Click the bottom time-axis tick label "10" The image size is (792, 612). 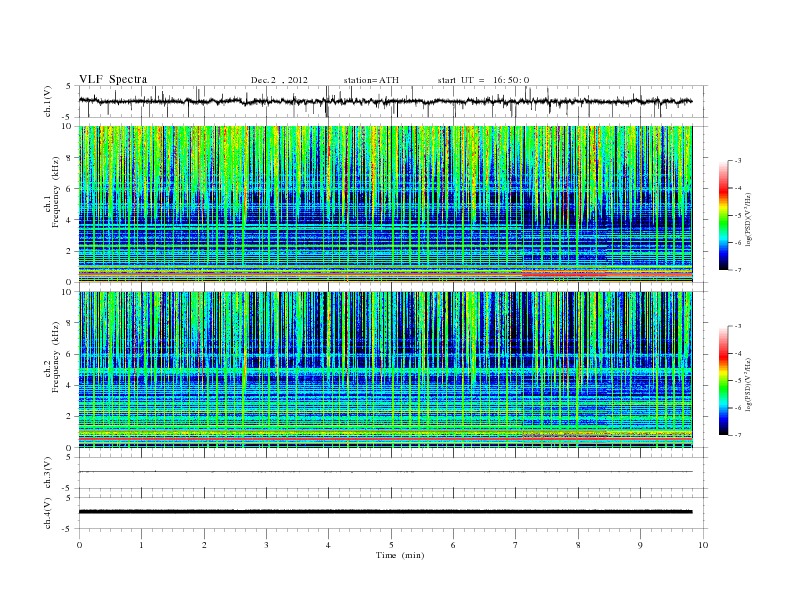703,545
